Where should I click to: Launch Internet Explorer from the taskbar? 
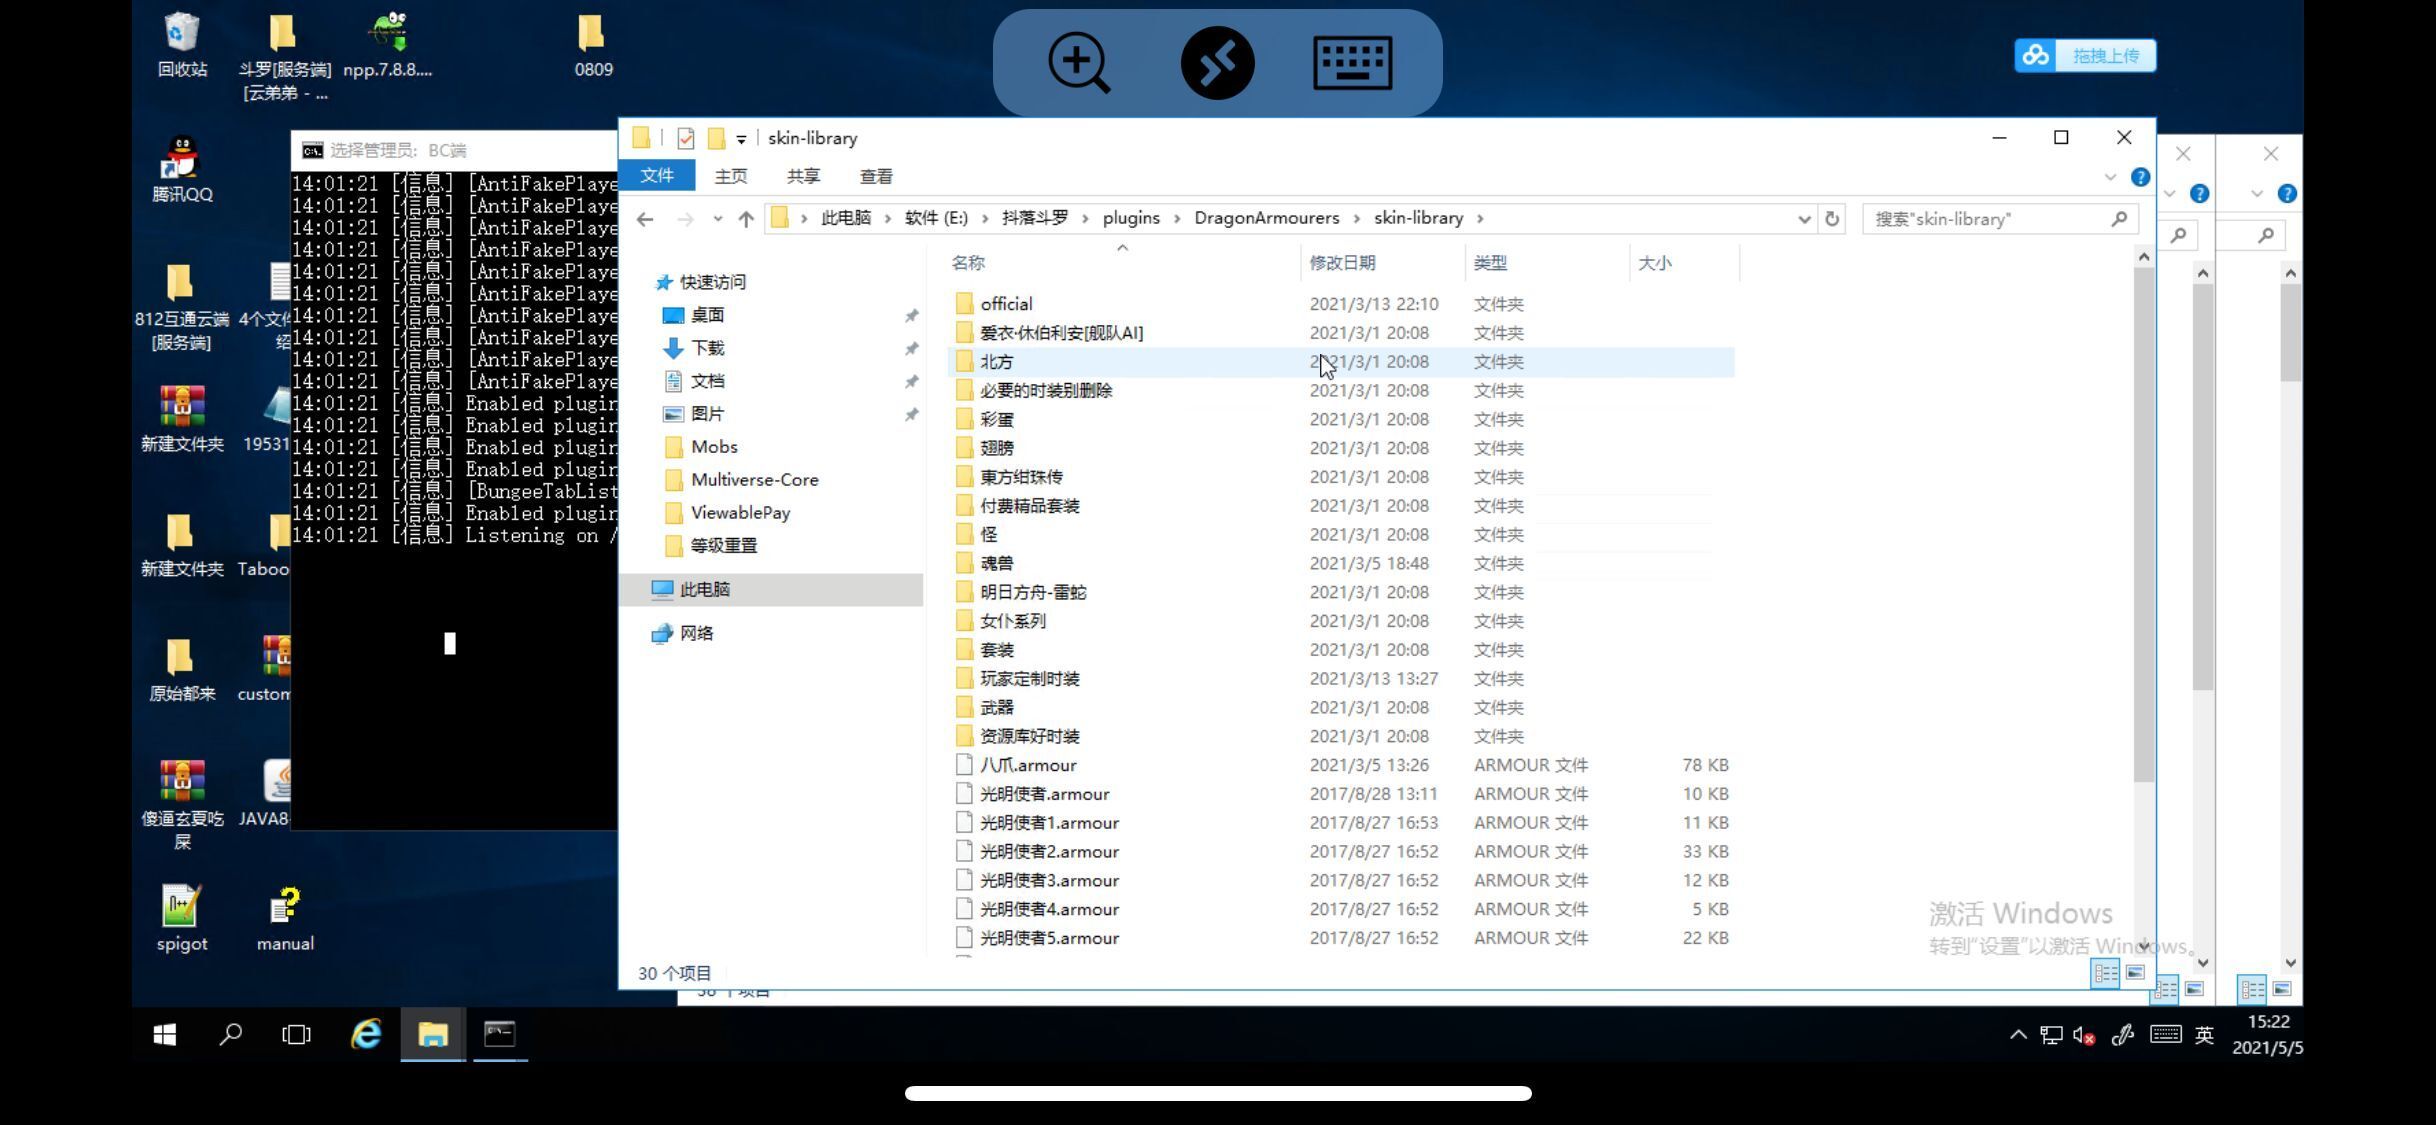tap(366, 1035)
